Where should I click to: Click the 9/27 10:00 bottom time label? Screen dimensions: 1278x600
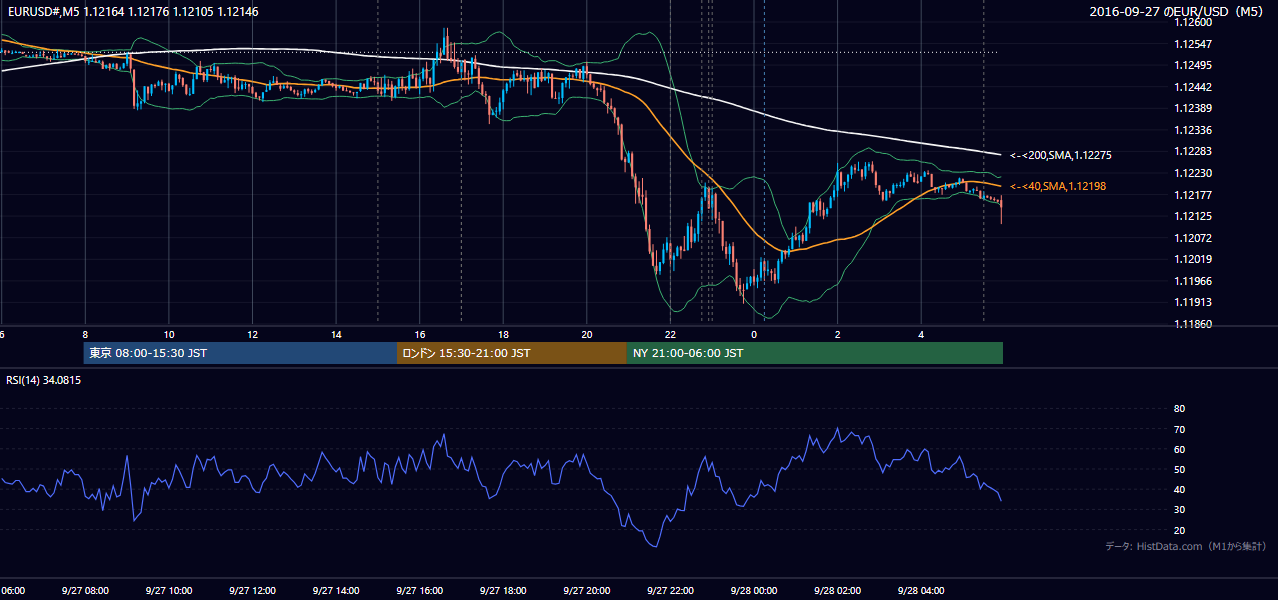(x=168, y=590)
